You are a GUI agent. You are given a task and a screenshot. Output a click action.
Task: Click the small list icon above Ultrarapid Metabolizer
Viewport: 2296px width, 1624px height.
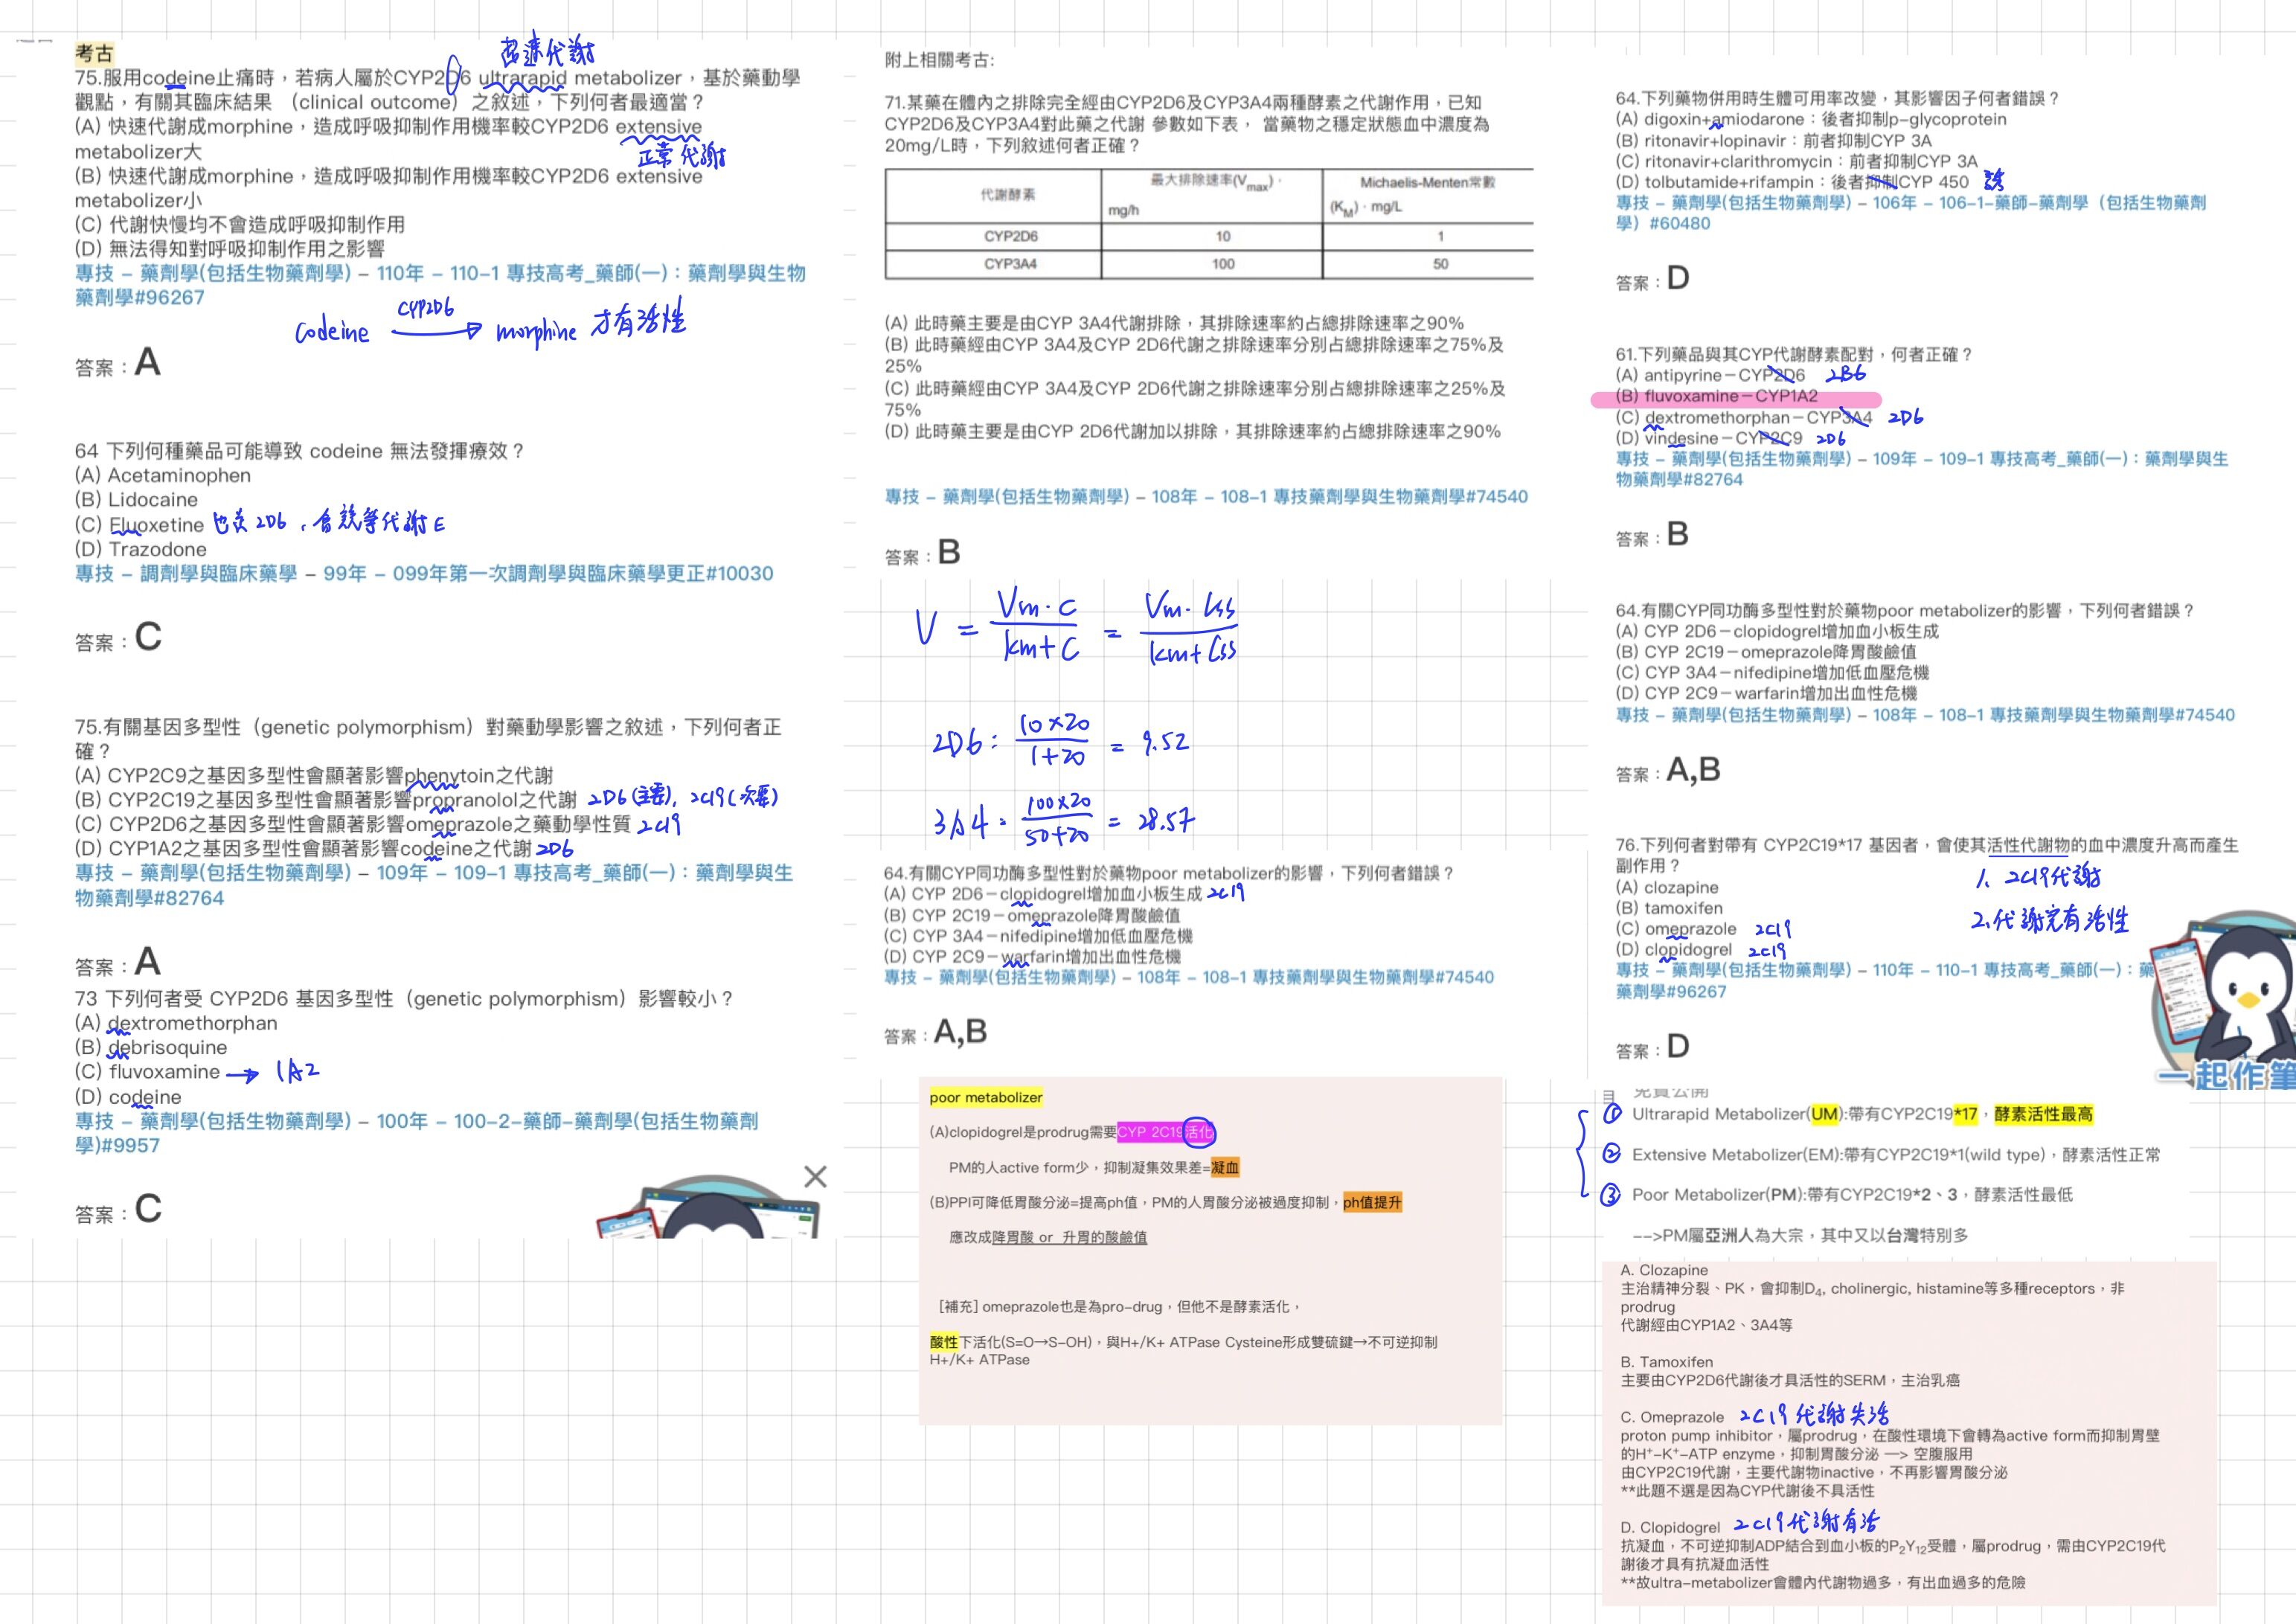click(x=1609, y=1096)
